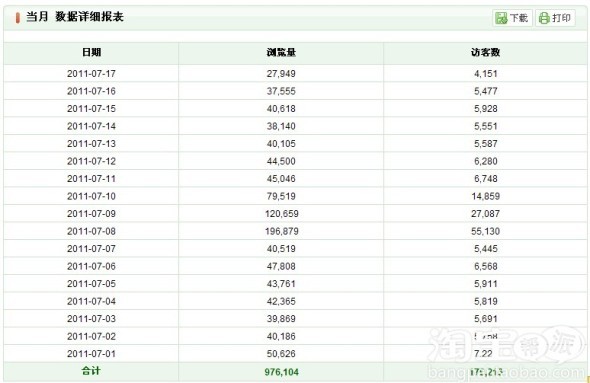The height and width of the screenshot is (383, 590).
Task: Select the 2011-07-17 date cell
Action: (x=91, y=73)
